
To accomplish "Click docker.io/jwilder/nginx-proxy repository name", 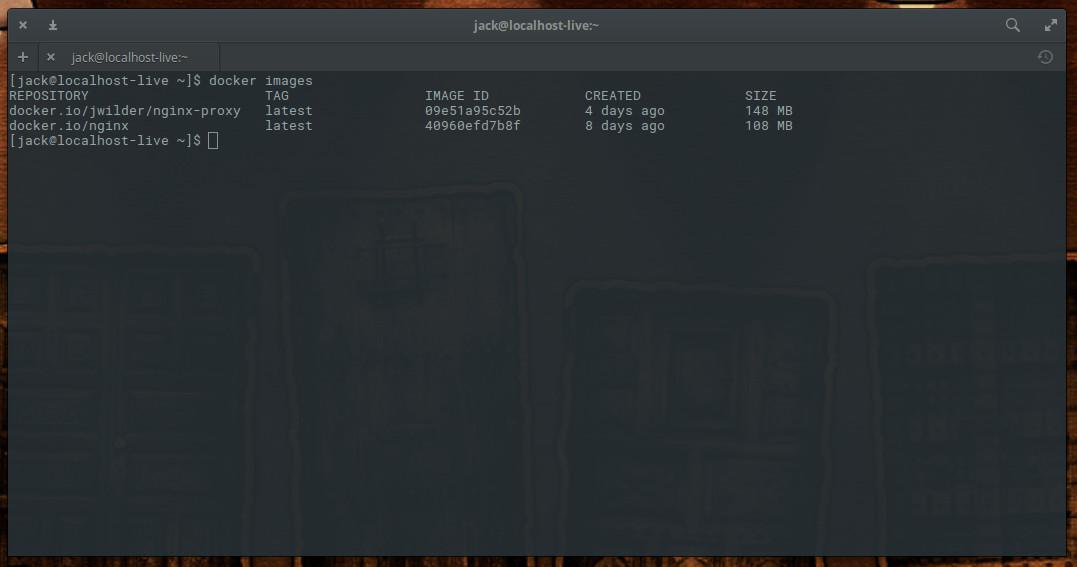I will pos(125,111).
